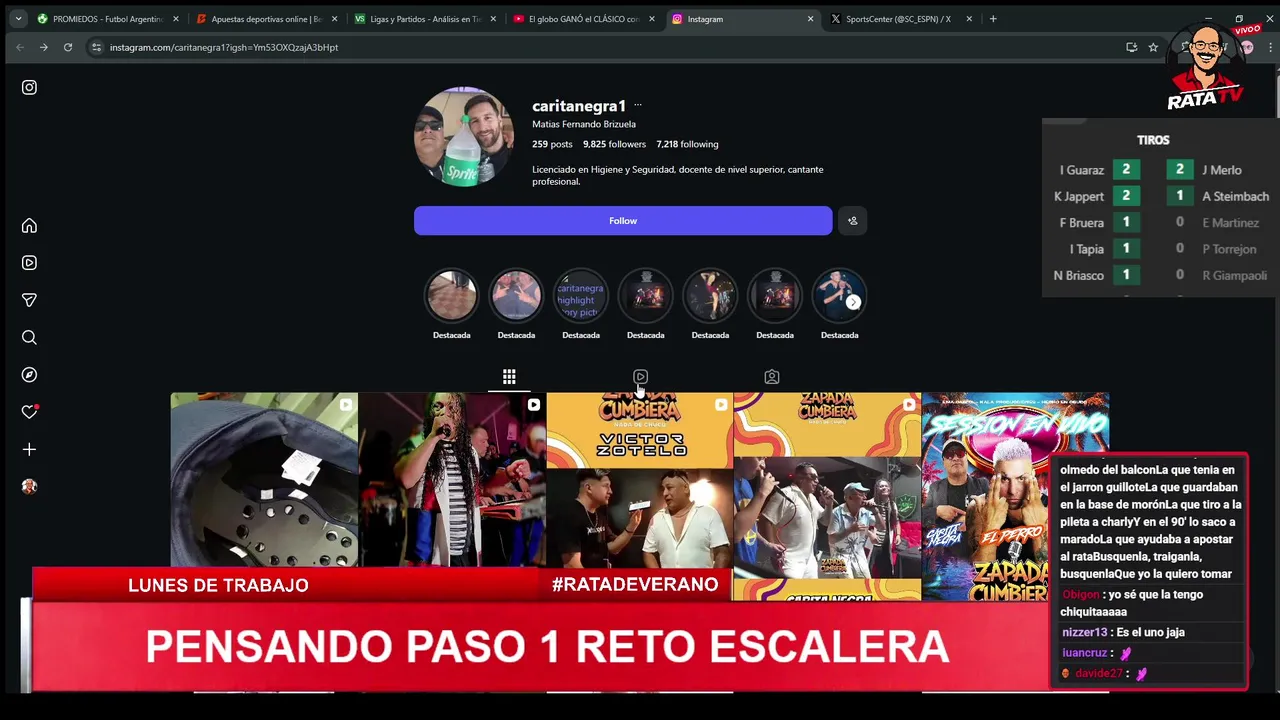The height and width of the screenshot is (720, 1280).
Task: Go to Instagram Home feed icon
Action: pyautogui.click(x=29, y=226)
